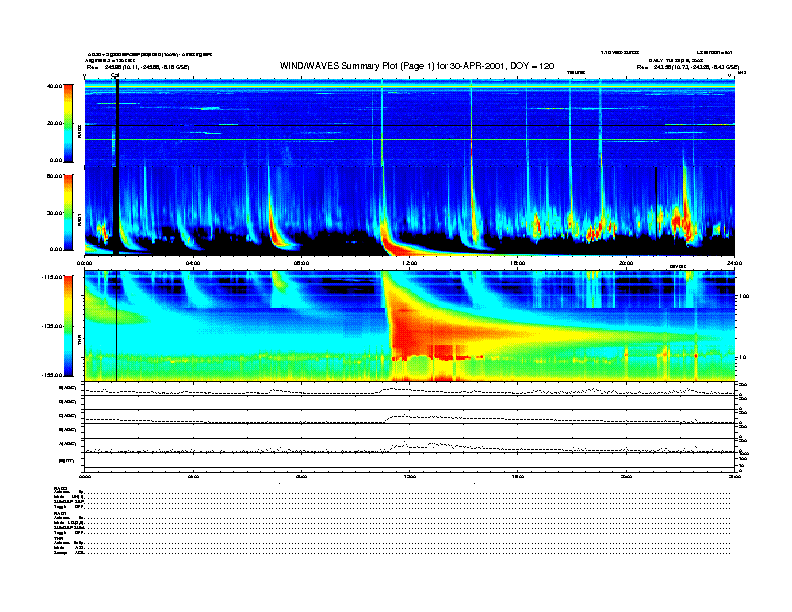The width and height of the screenshot is (792, 612).
Task: Select the 10 label on the TNR right axis
Action: point(744,358)
